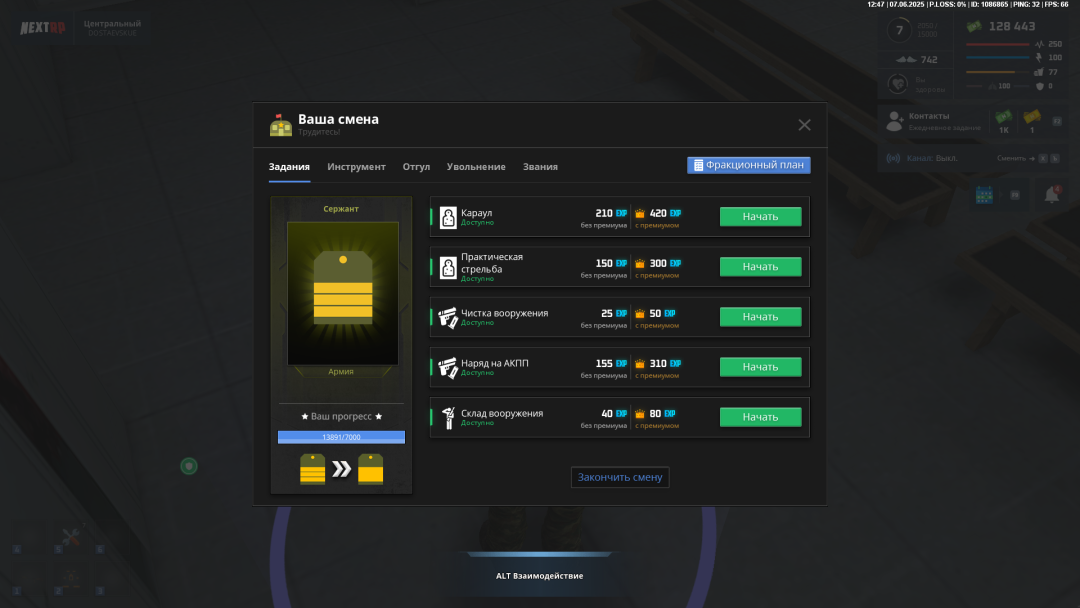Viewport: 1080px width, 608px height.
Task: Open the Фракционный план
Action: pos(748,165)
